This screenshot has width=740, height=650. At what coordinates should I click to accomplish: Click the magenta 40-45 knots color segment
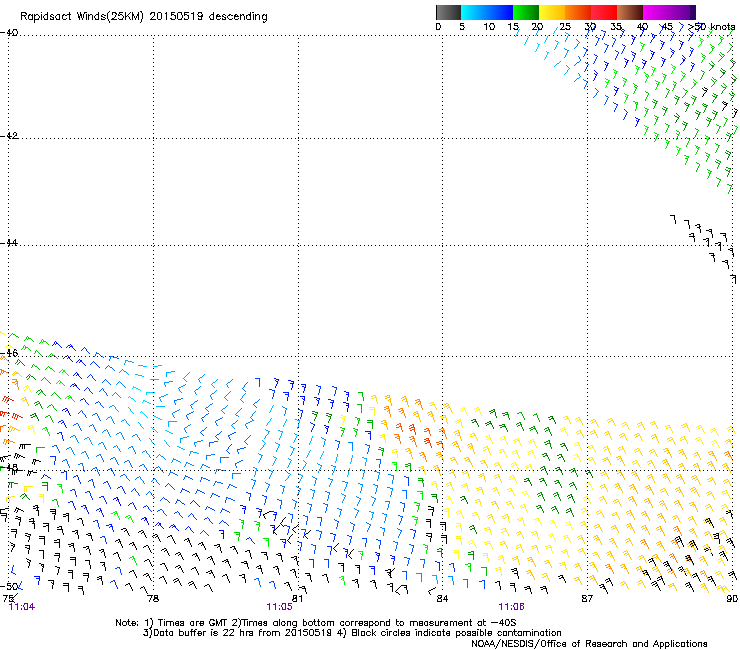click(656, 12)
